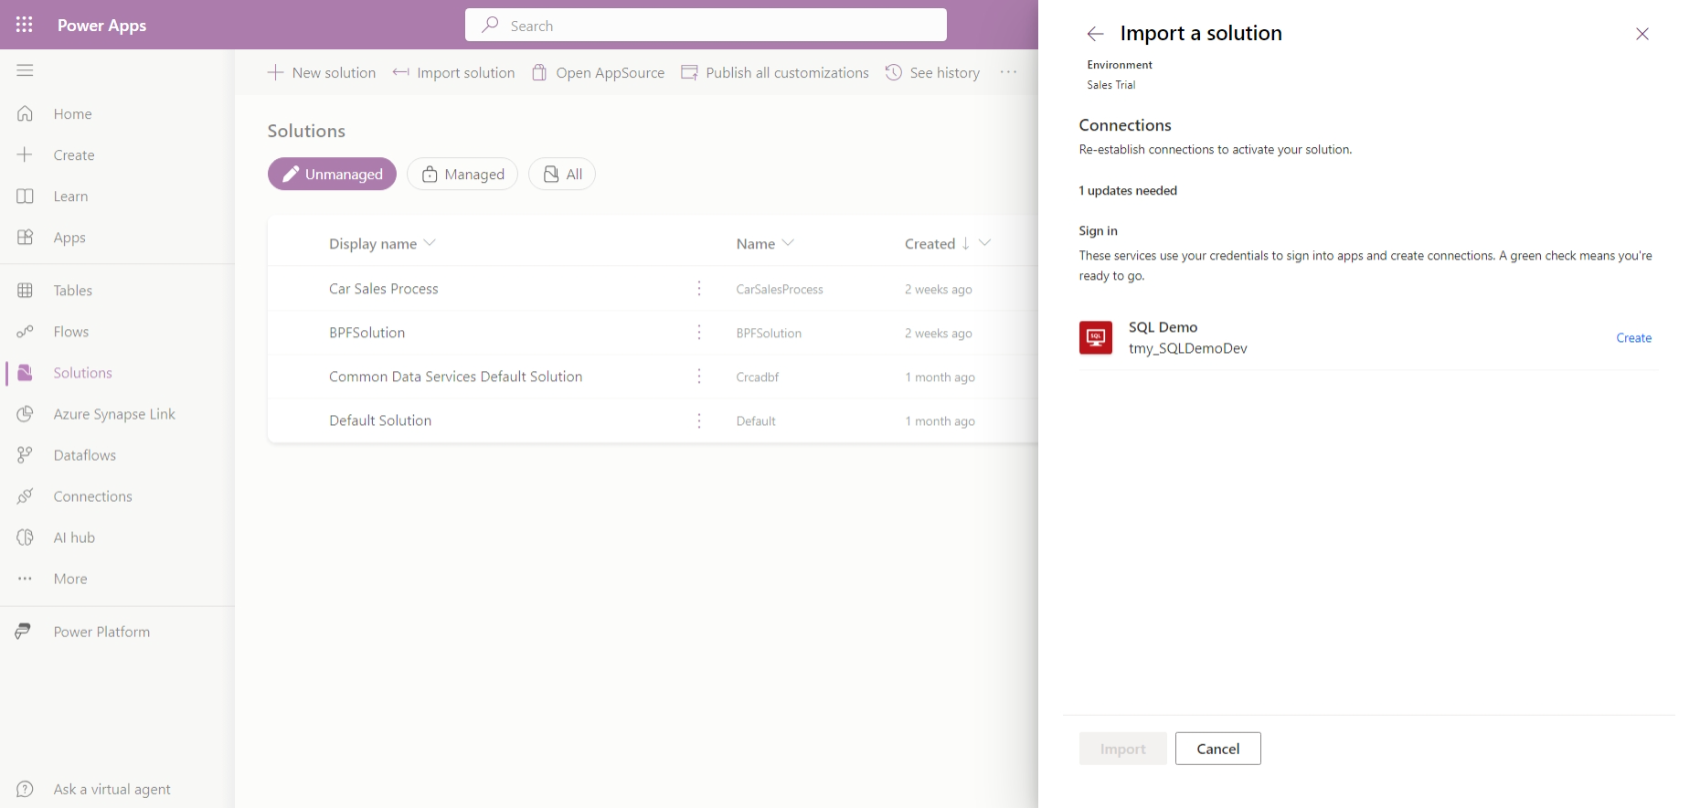Open Default Solution row options

(x=699, y=421)
